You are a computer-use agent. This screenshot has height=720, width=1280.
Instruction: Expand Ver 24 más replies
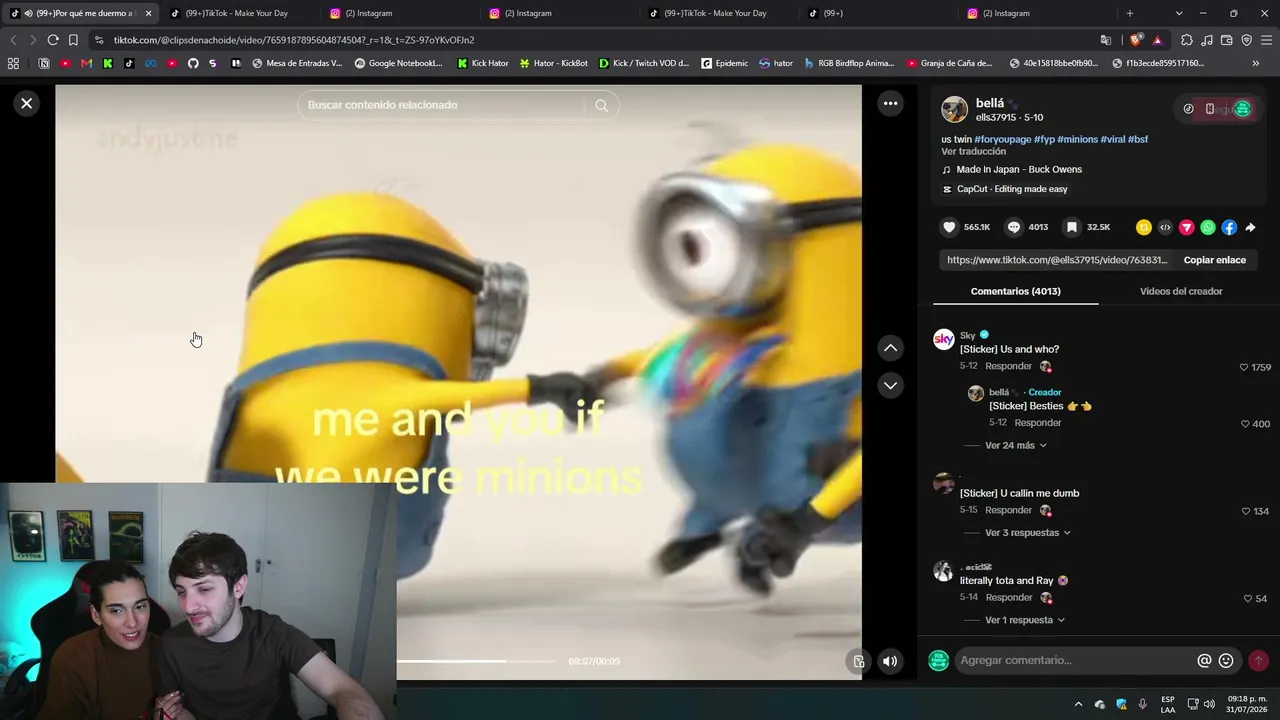tap(1016, 445)
